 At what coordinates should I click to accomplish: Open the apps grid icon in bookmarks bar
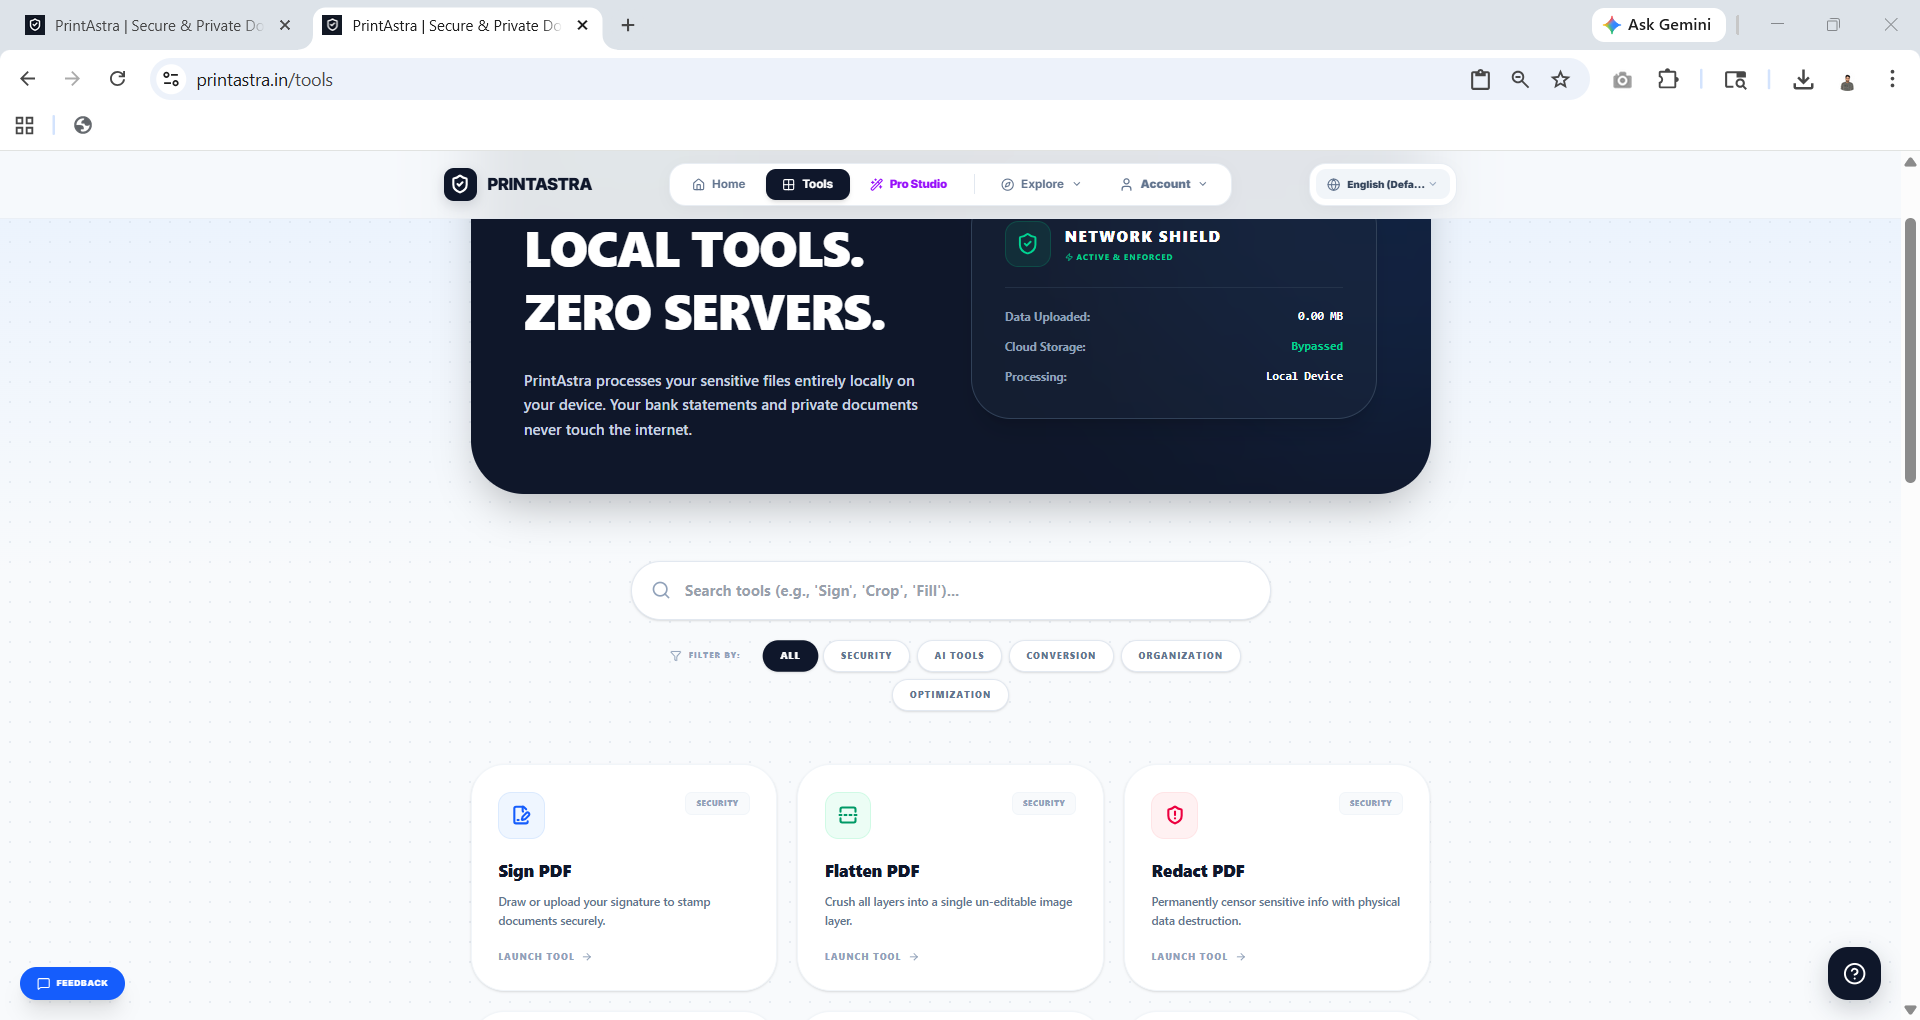pos(25,125)
